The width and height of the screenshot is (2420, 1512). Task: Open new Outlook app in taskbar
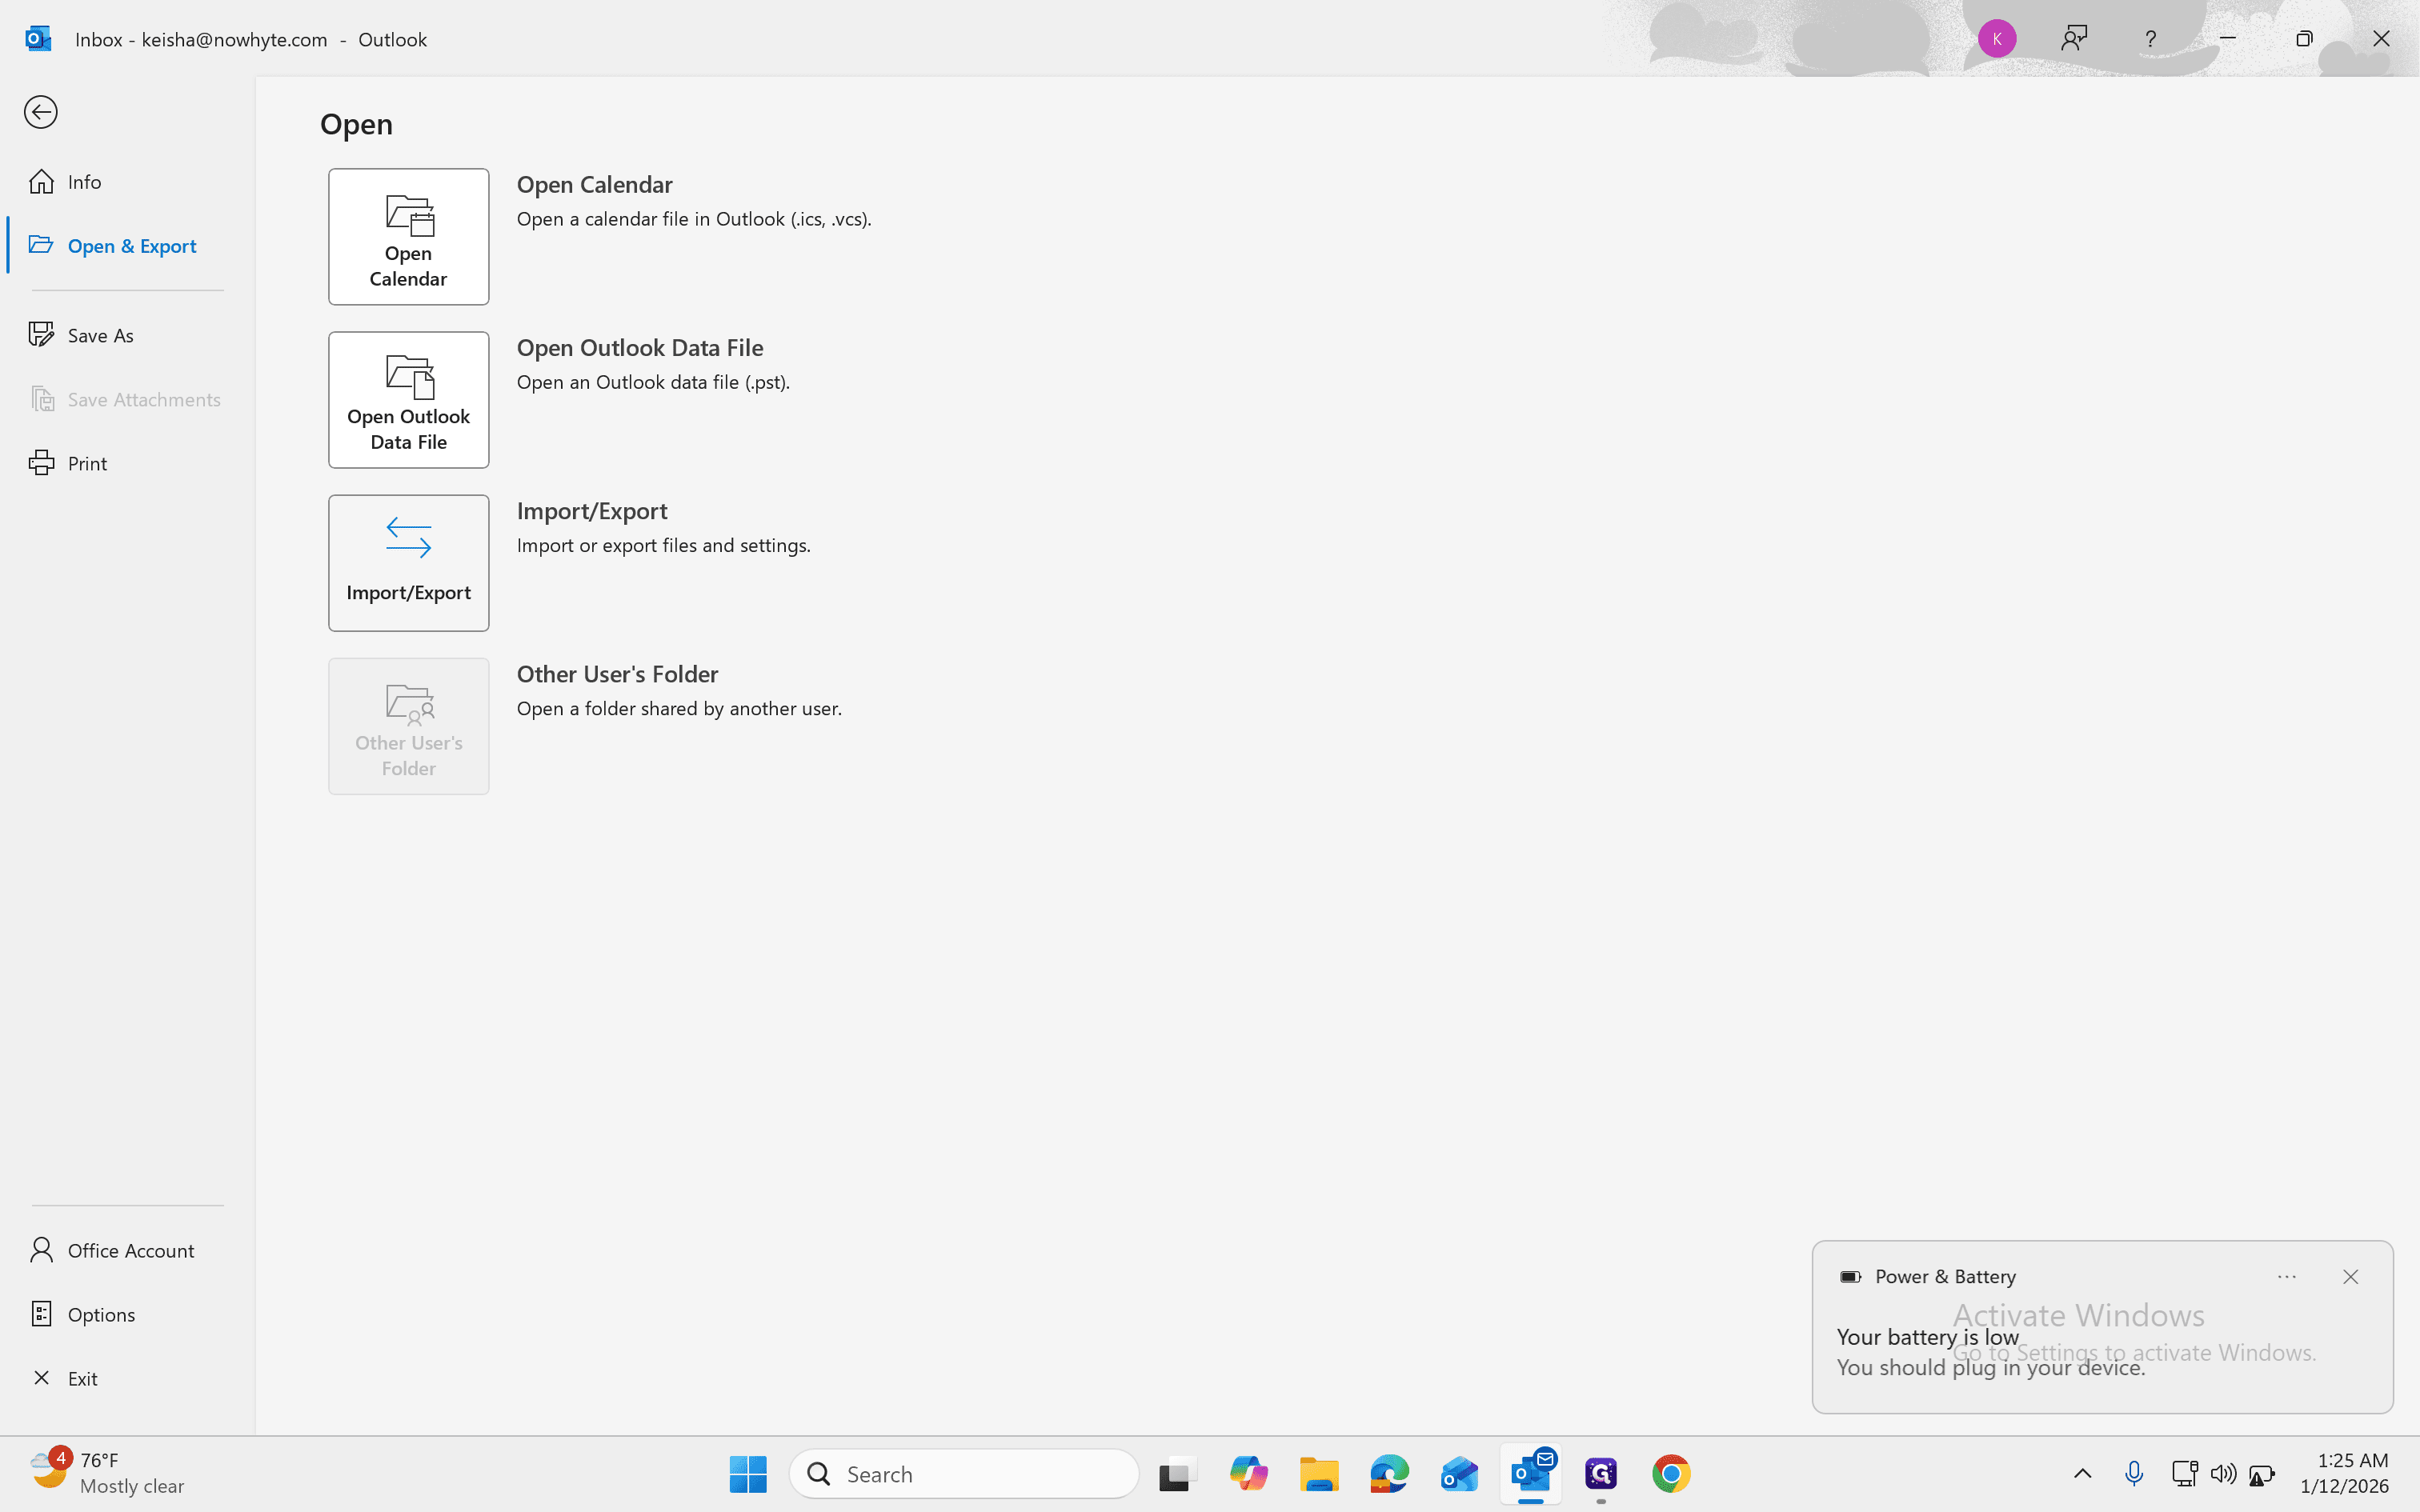point(1460,1474)
